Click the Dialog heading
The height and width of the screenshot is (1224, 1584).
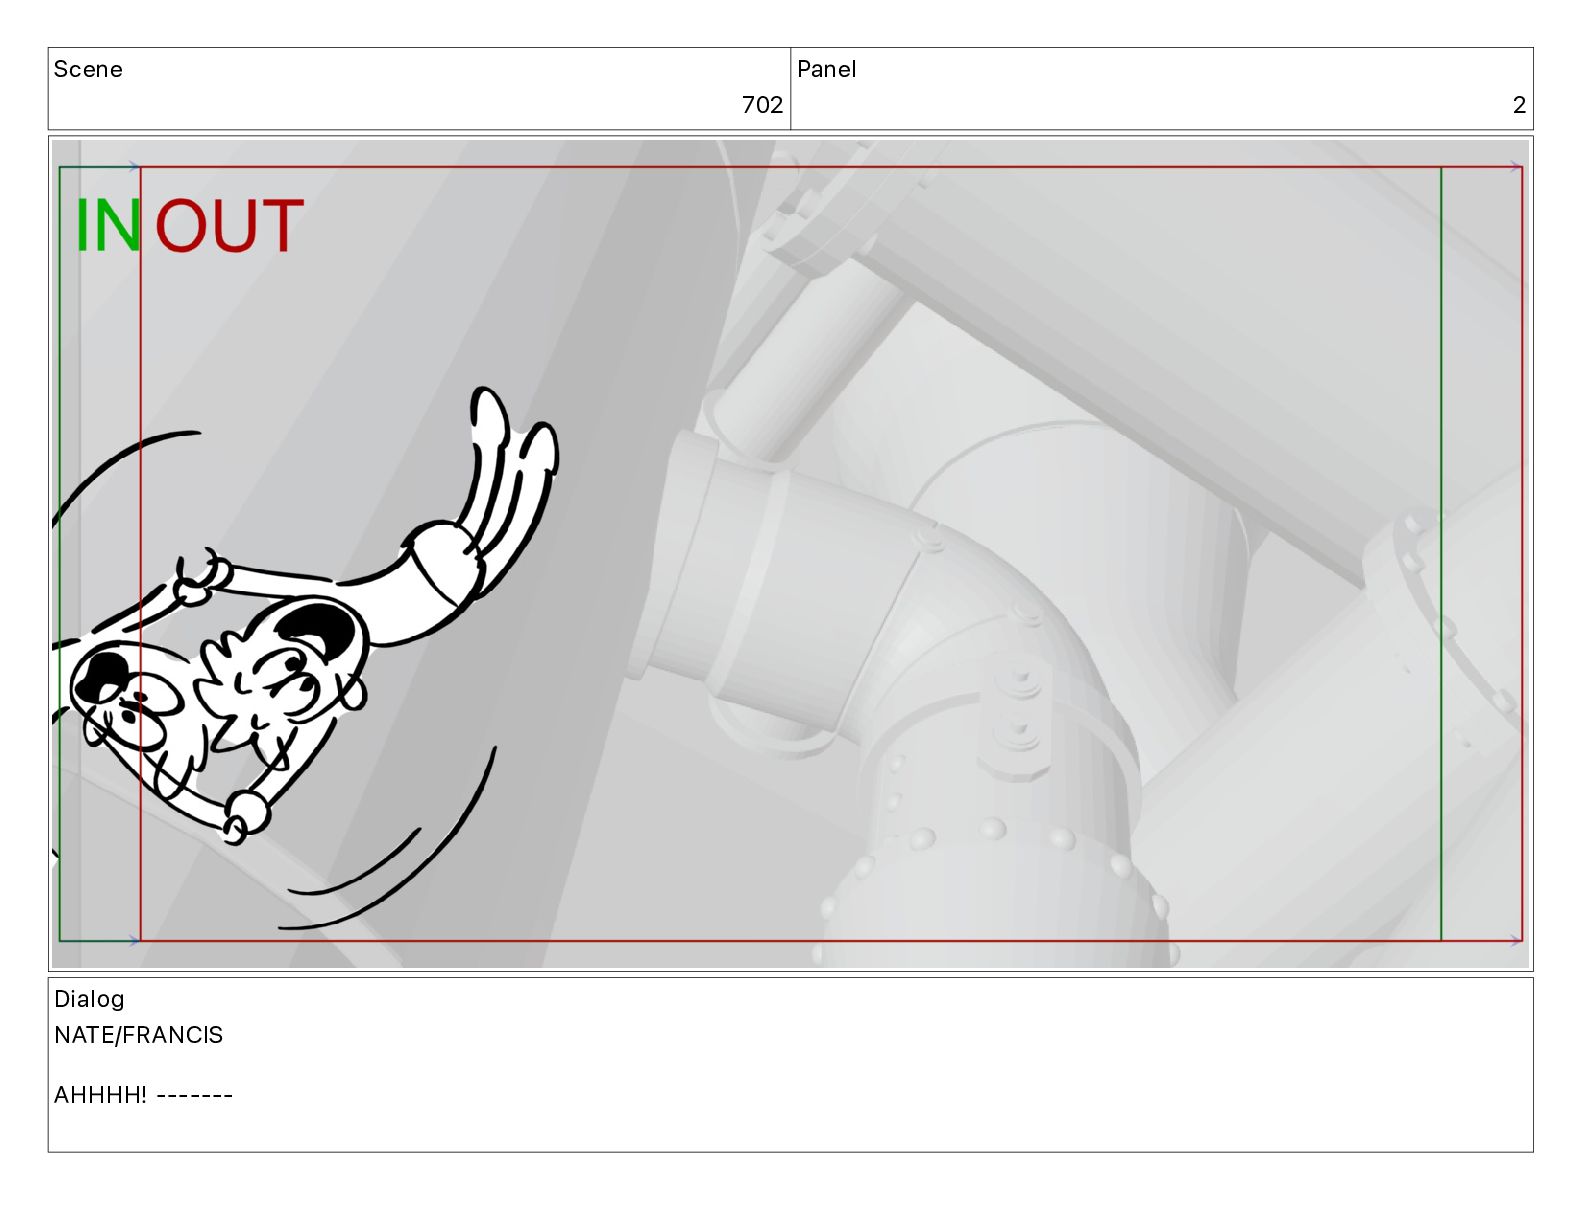[x=89, y=999]
